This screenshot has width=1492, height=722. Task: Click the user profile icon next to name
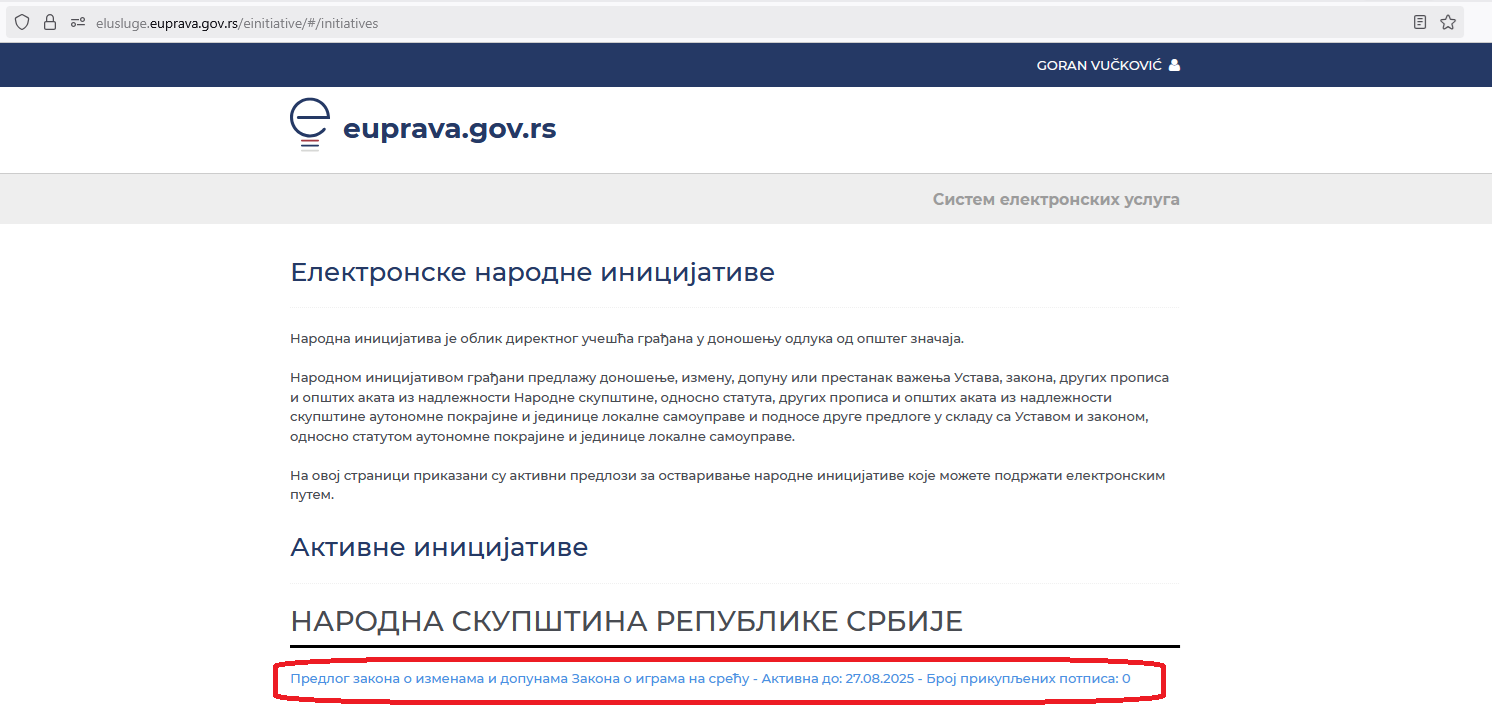[1175, 65]
